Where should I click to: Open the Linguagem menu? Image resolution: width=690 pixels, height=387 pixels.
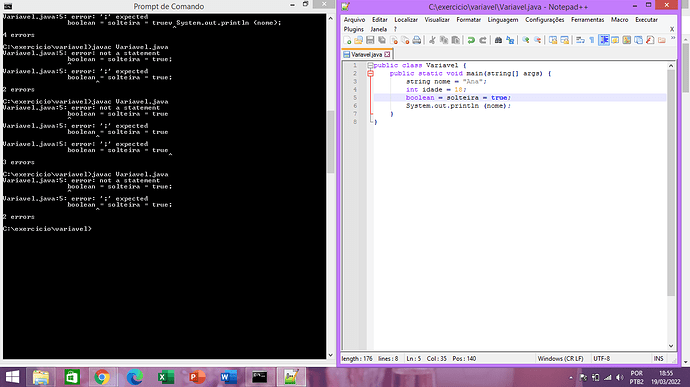point(503,20)
